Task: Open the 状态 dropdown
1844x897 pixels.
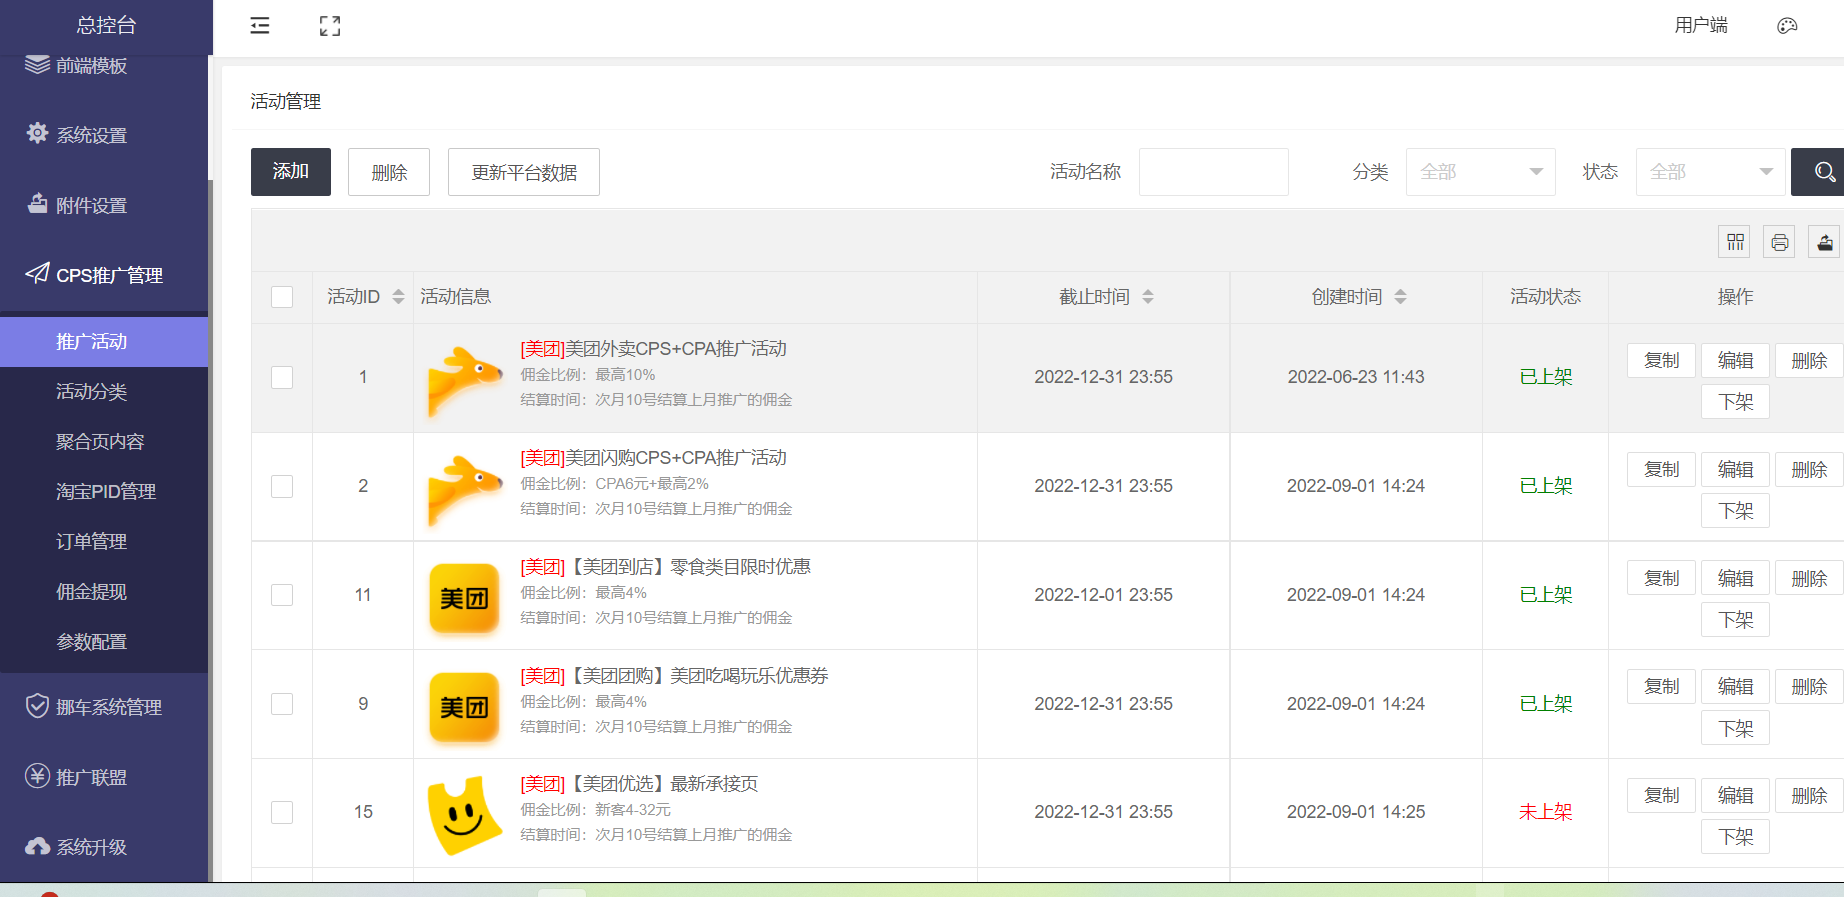Action: point(1710,172)
